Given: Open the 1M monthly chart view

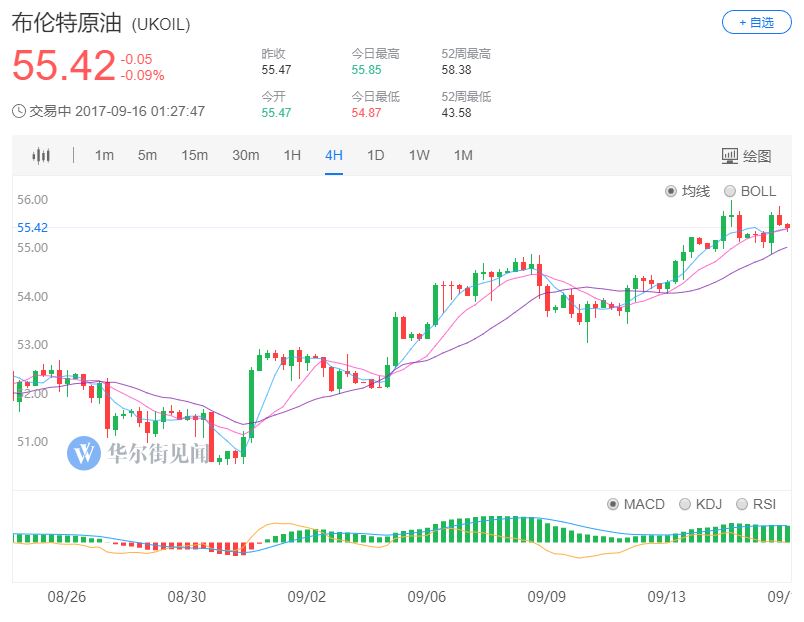Looking at the screenshot, I should point(463,155).
